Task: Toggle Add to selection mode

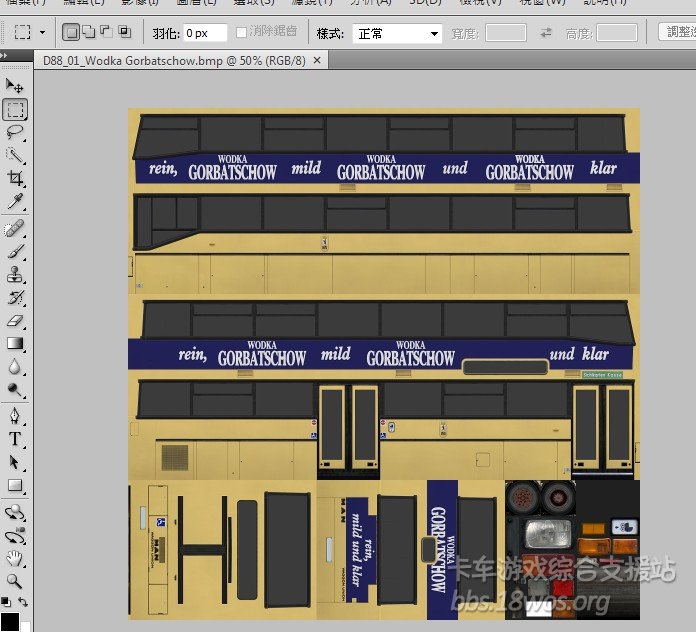Action: [89, 32]
